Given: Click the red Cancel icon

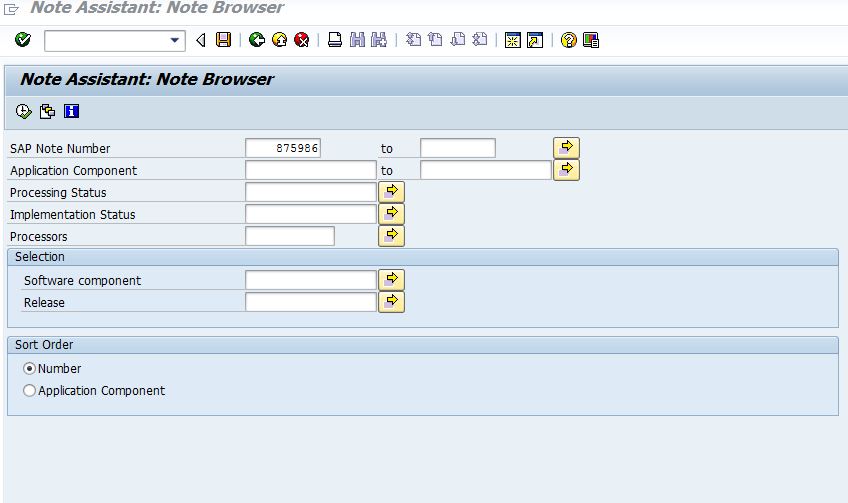Looking at the screenshot, I should (x=301, y=40).
